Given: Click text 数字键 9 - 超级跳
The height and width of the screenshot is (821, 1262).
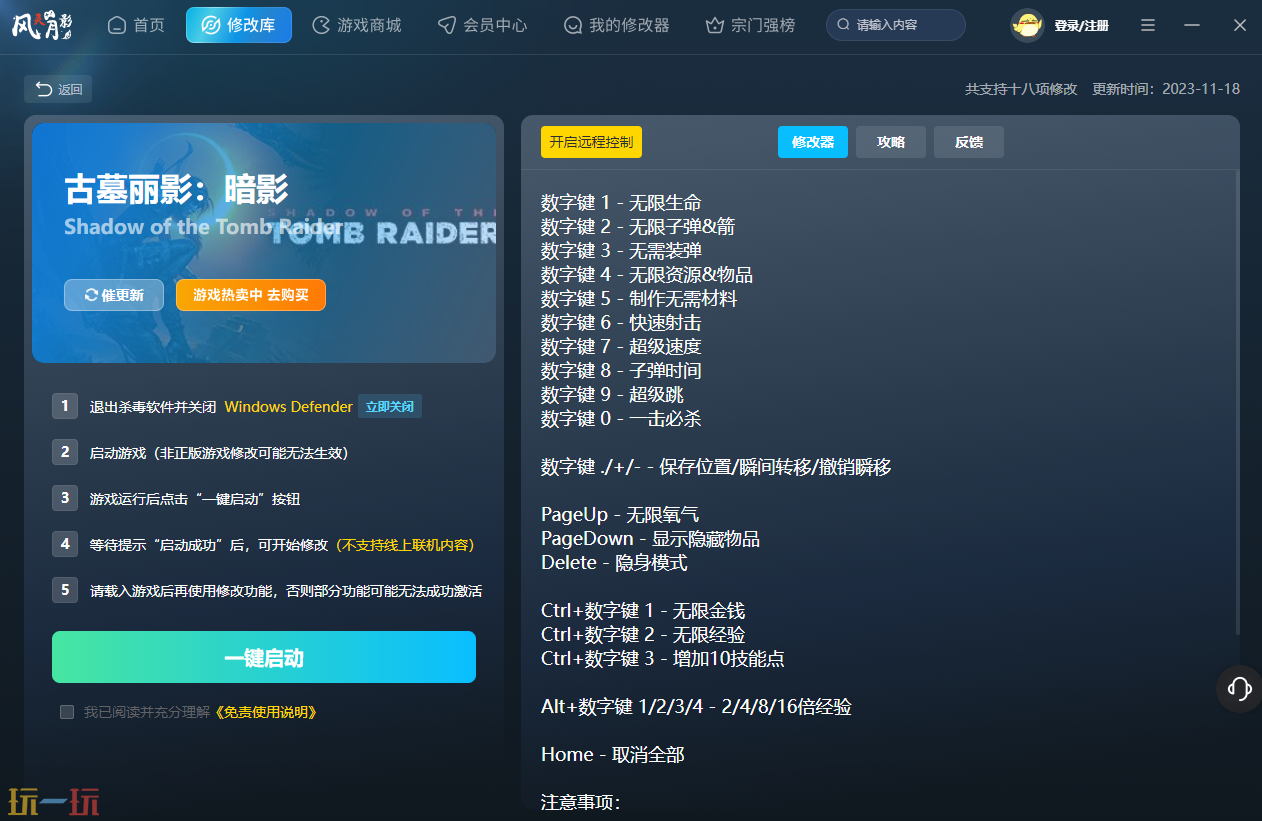Looking at the screenshot, I should (612, 395).
